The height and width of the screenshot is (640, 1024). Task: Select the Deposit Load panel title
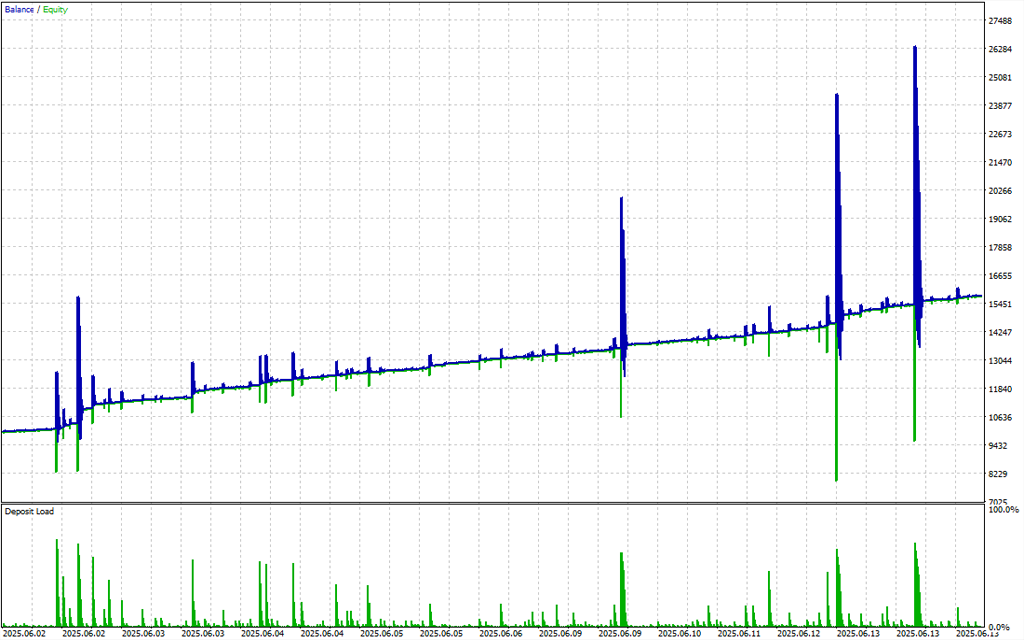click(29, 511)
